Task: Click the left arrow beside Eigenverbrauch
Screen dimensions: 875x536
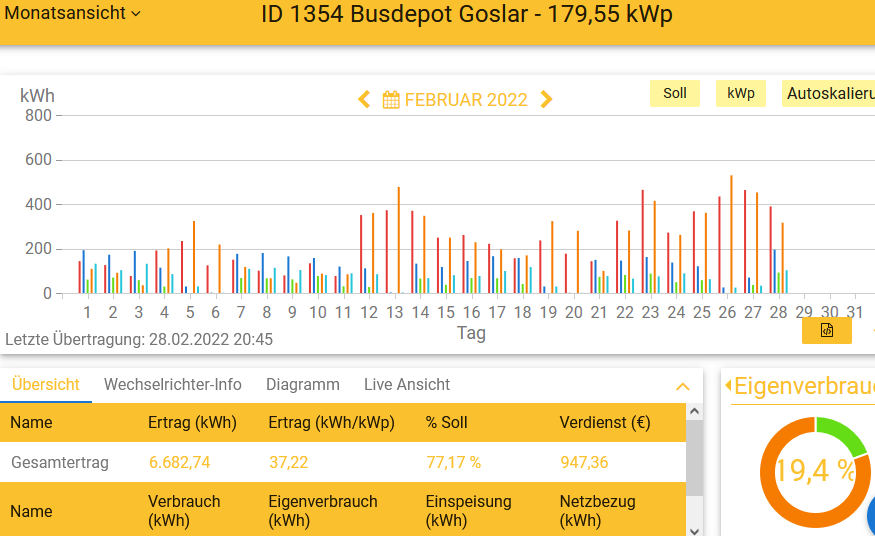Action: click(x=728, y=385)
